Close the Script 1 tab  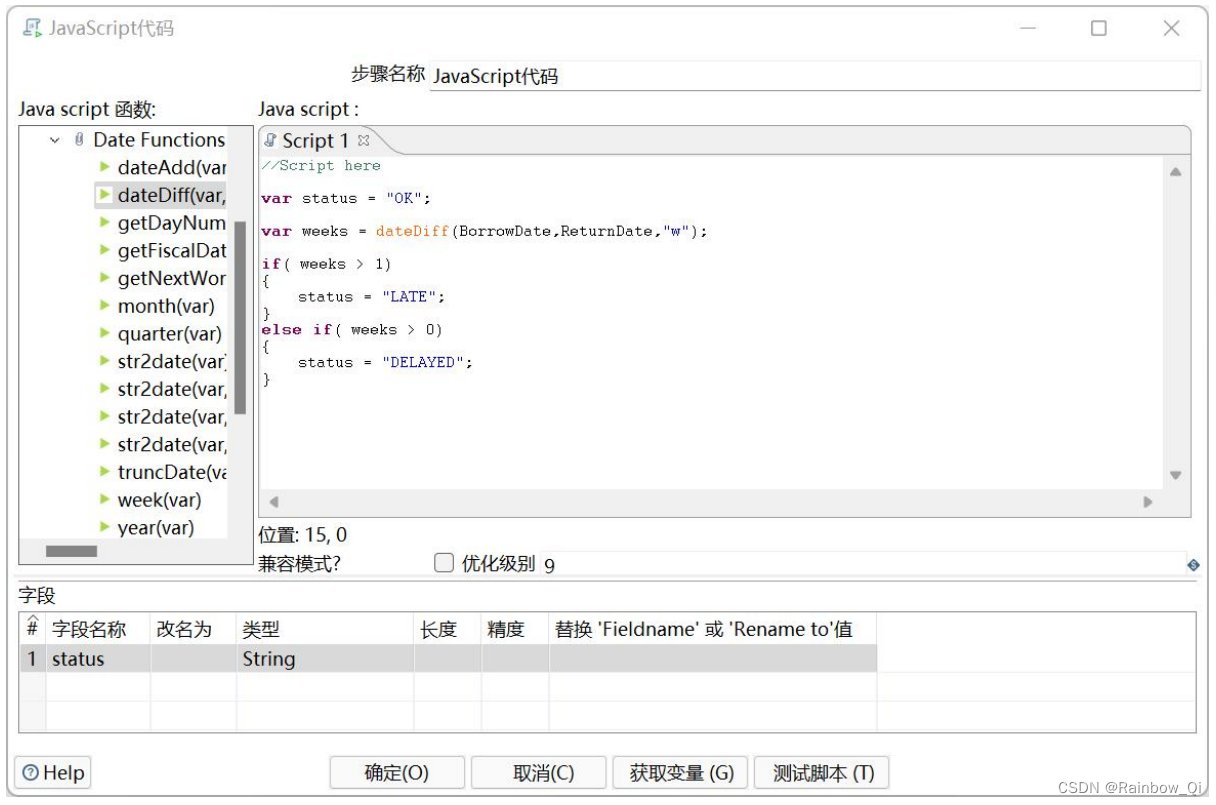click(364, 140)
